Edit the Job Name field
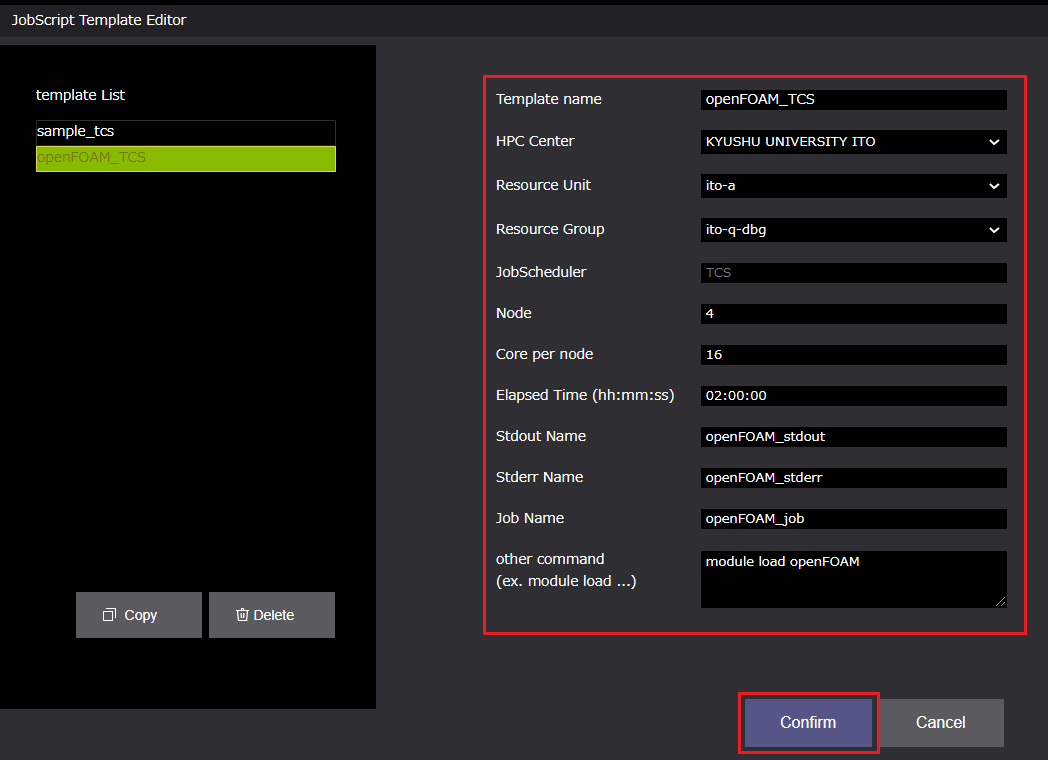The image size is (1048, 760). (853, 519)
